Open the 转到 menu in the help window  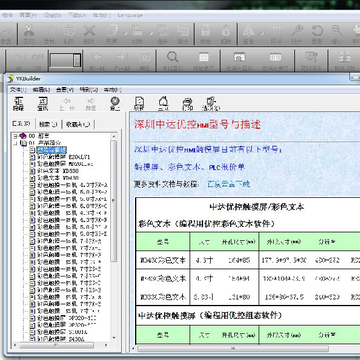tap(89, 90)
